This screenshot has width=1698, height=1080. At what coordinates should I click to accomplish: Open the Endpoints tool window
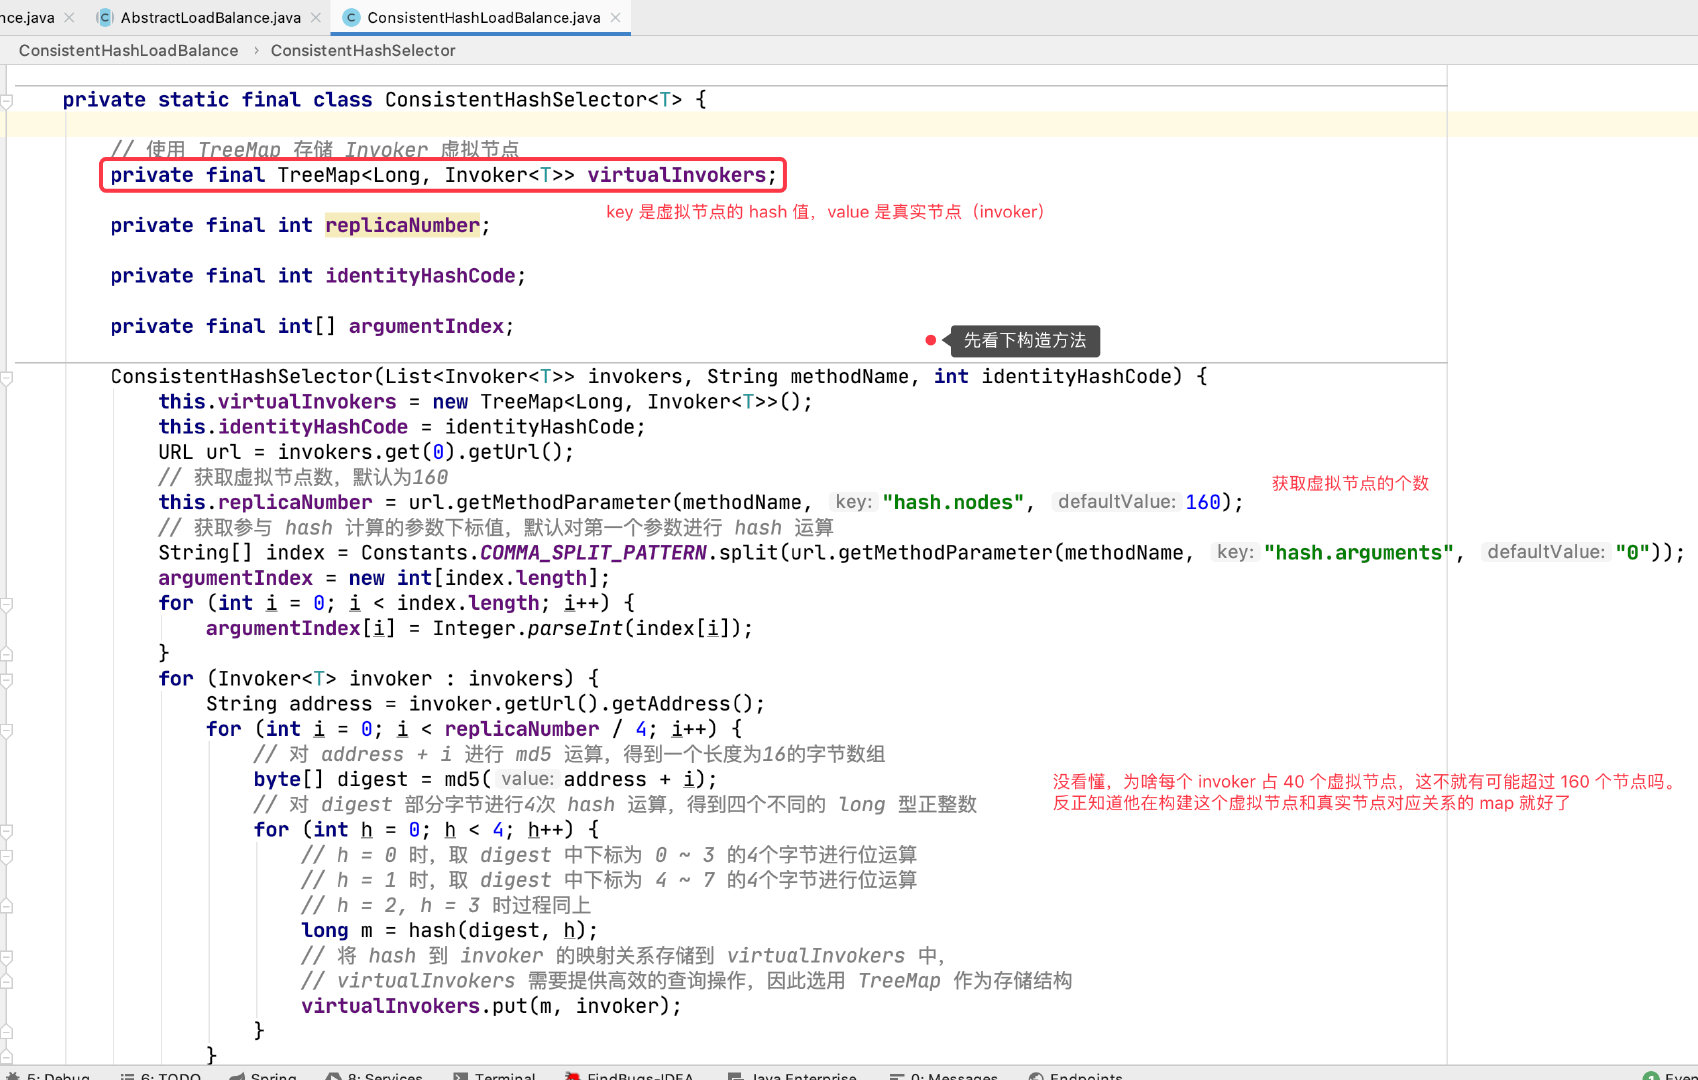pos(1075,1076)
